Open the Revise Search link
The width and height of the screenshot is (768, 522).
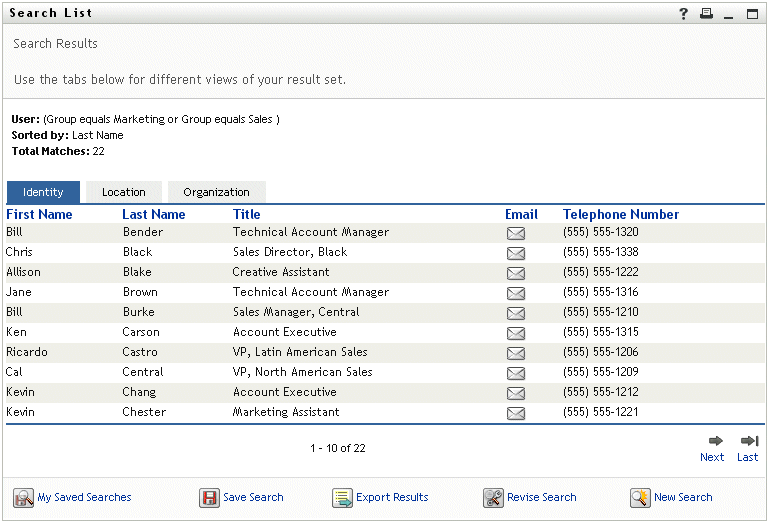click(541, 497)
